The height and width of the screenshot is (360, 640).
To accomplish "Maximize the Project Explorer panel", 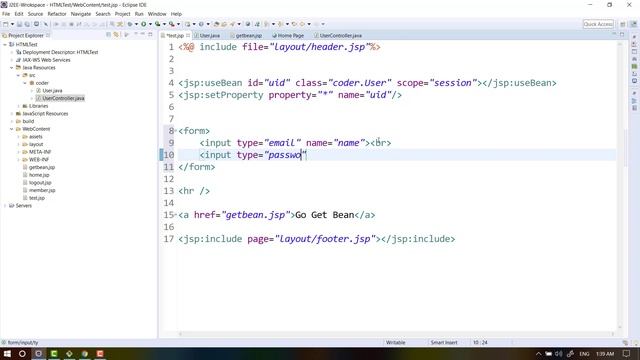I will (150, 35).
